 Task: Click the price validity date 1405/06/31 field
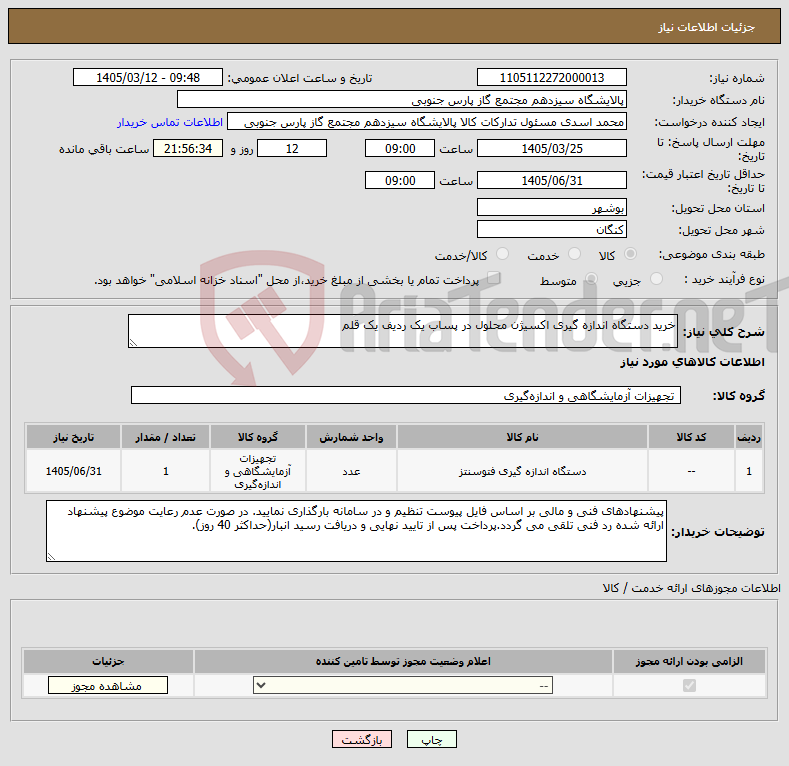[551, 180]
